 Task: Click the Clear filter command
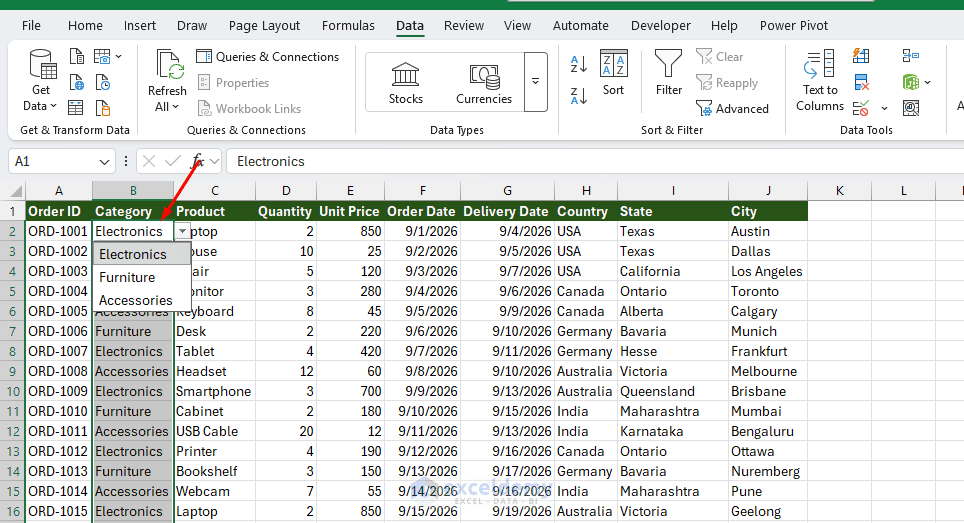point(720,57)
